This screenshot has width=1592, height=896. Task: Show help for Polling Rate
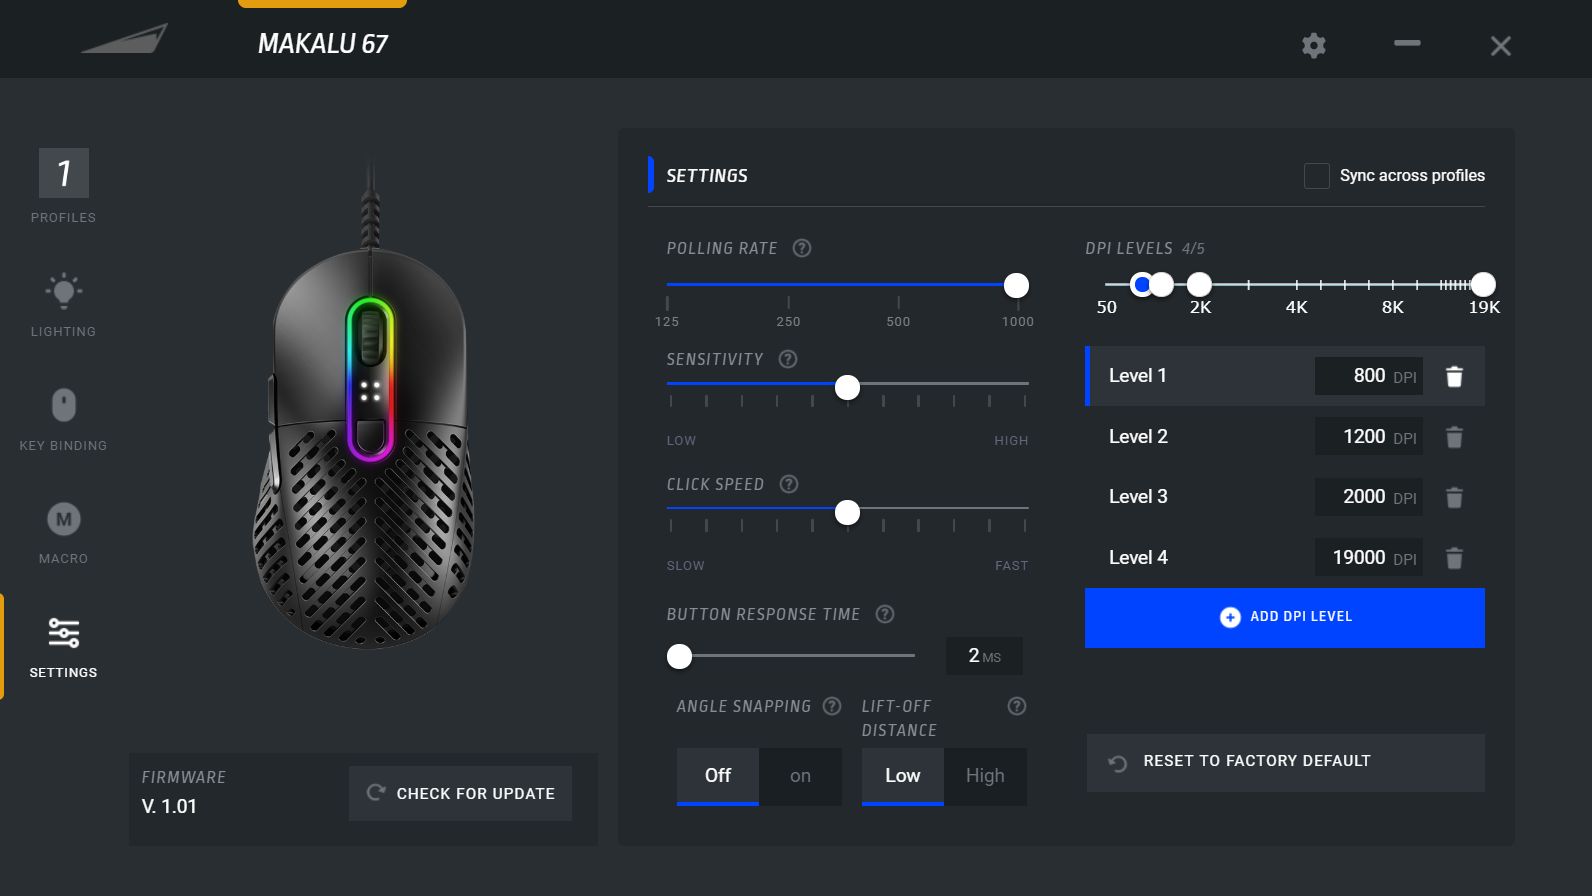(x=802, y=248)
